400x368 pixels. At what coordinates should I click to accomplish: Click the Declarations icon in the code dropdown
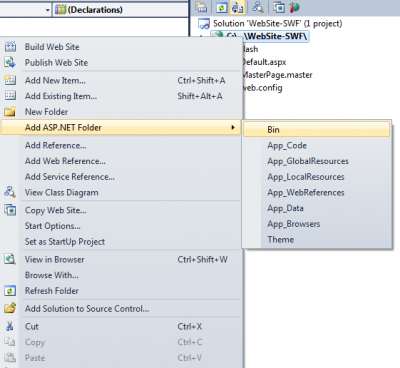point(60,10)
